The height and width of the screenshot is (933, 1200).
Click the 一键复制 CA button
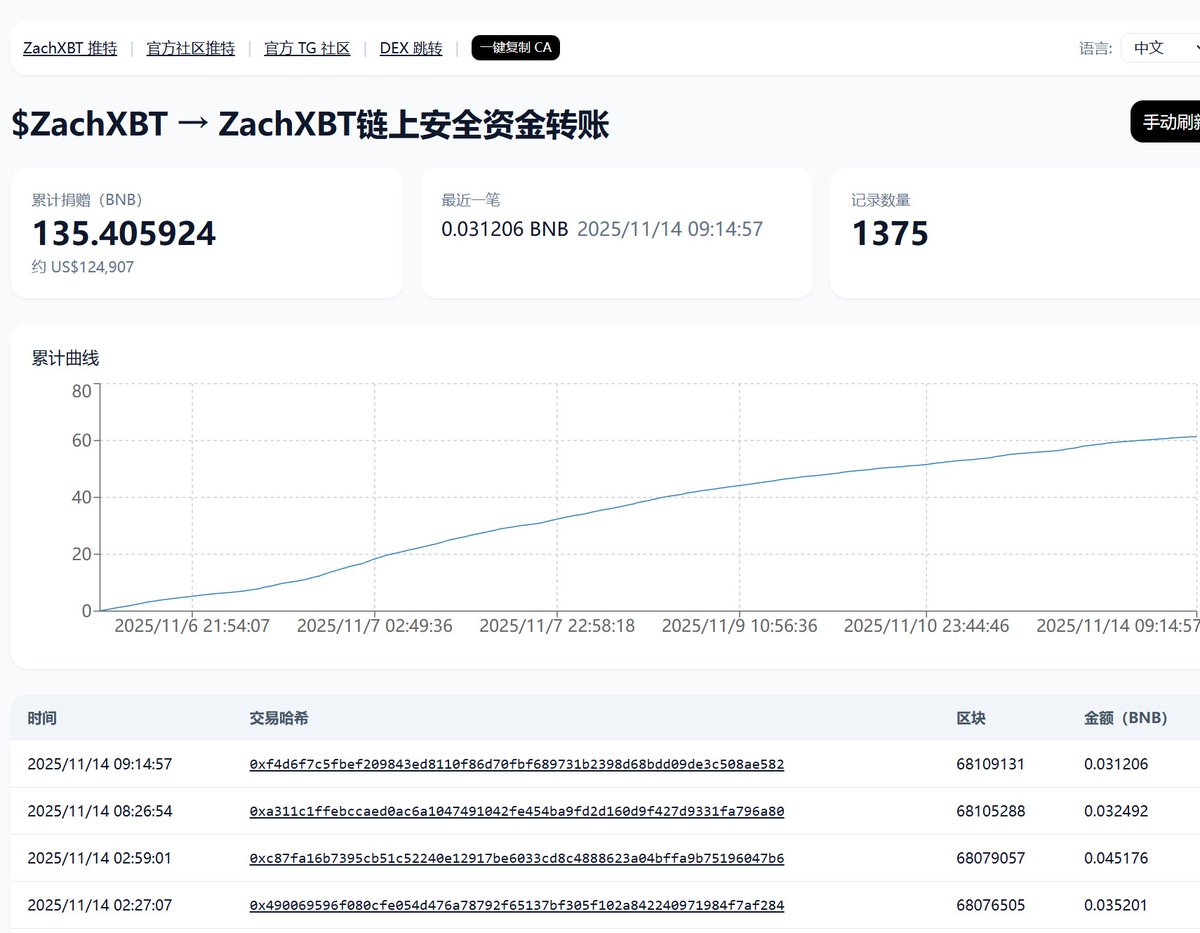point(515,47)
